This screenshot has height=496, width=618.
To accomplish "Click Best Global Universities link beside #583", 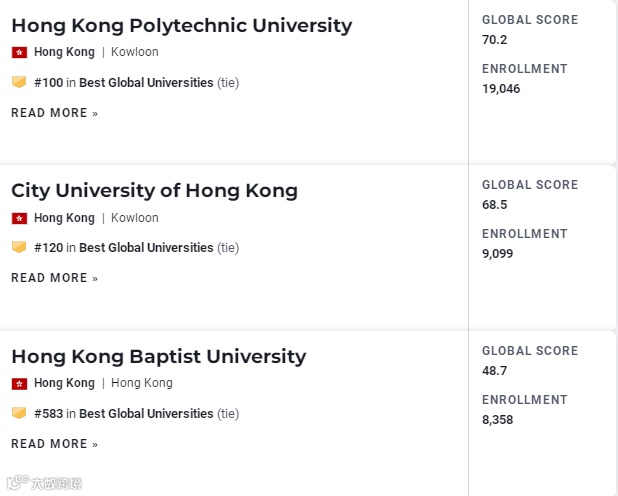I will 146,414.
